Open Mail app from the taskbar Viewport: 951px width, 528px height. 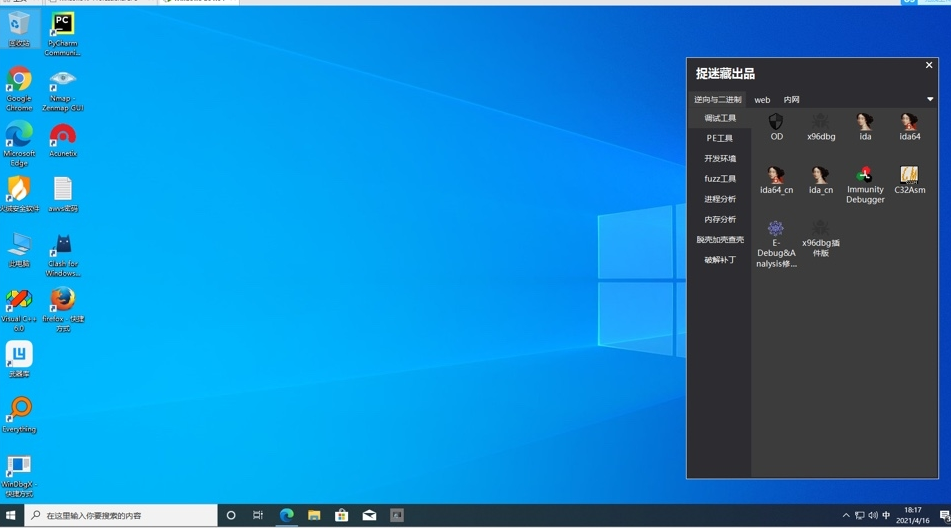point(369,515)
